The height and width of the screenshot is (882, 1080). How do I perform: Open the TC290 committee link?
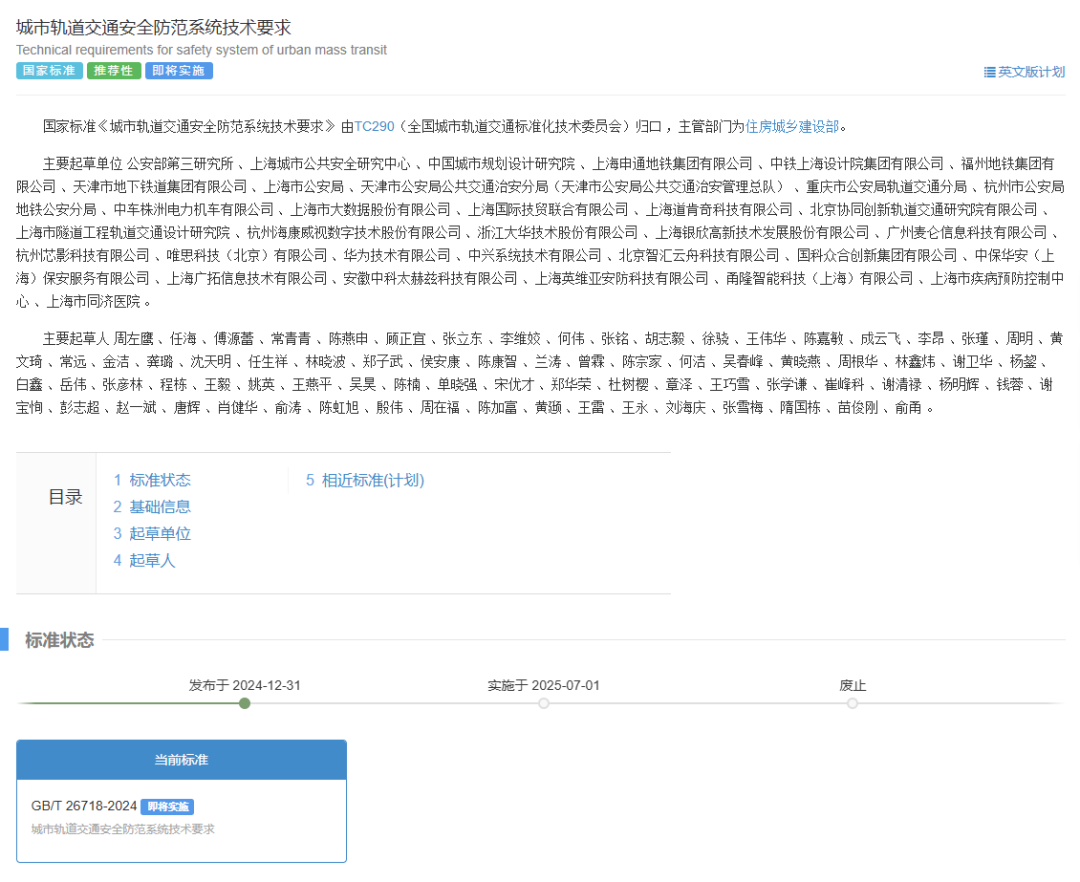374,126
